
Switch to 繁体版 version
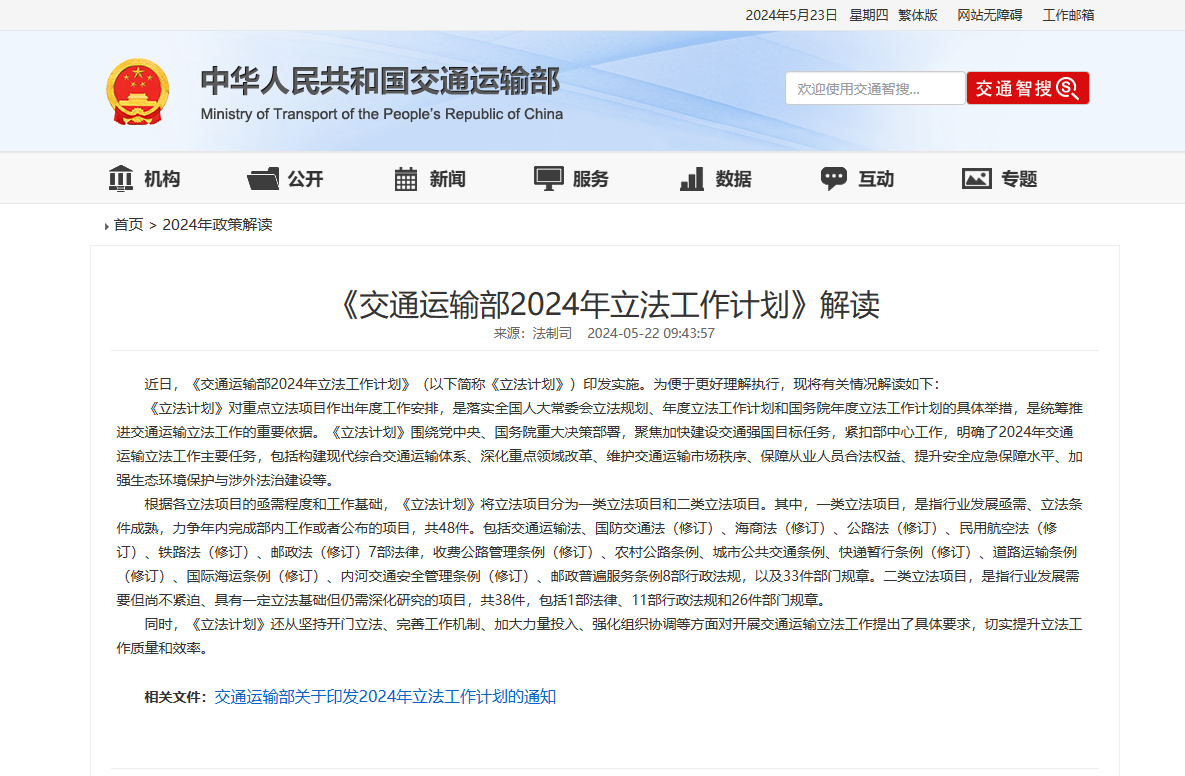917,15
